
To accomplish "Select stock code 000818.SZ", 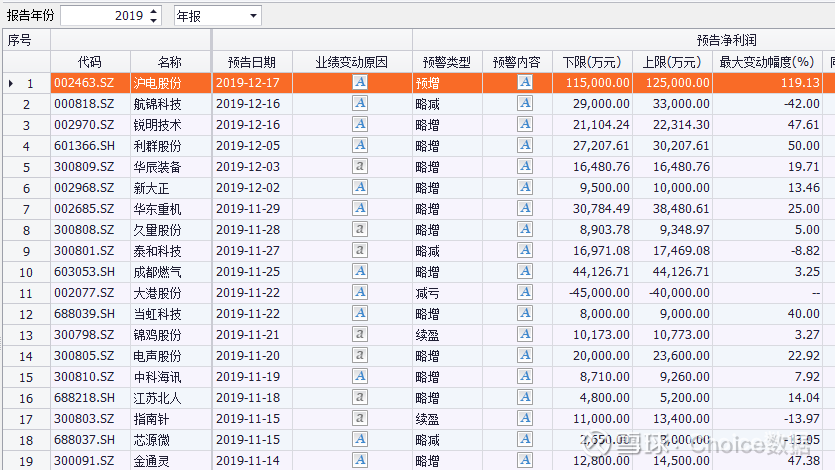I will pyautogui.click(x=84, y=104).
